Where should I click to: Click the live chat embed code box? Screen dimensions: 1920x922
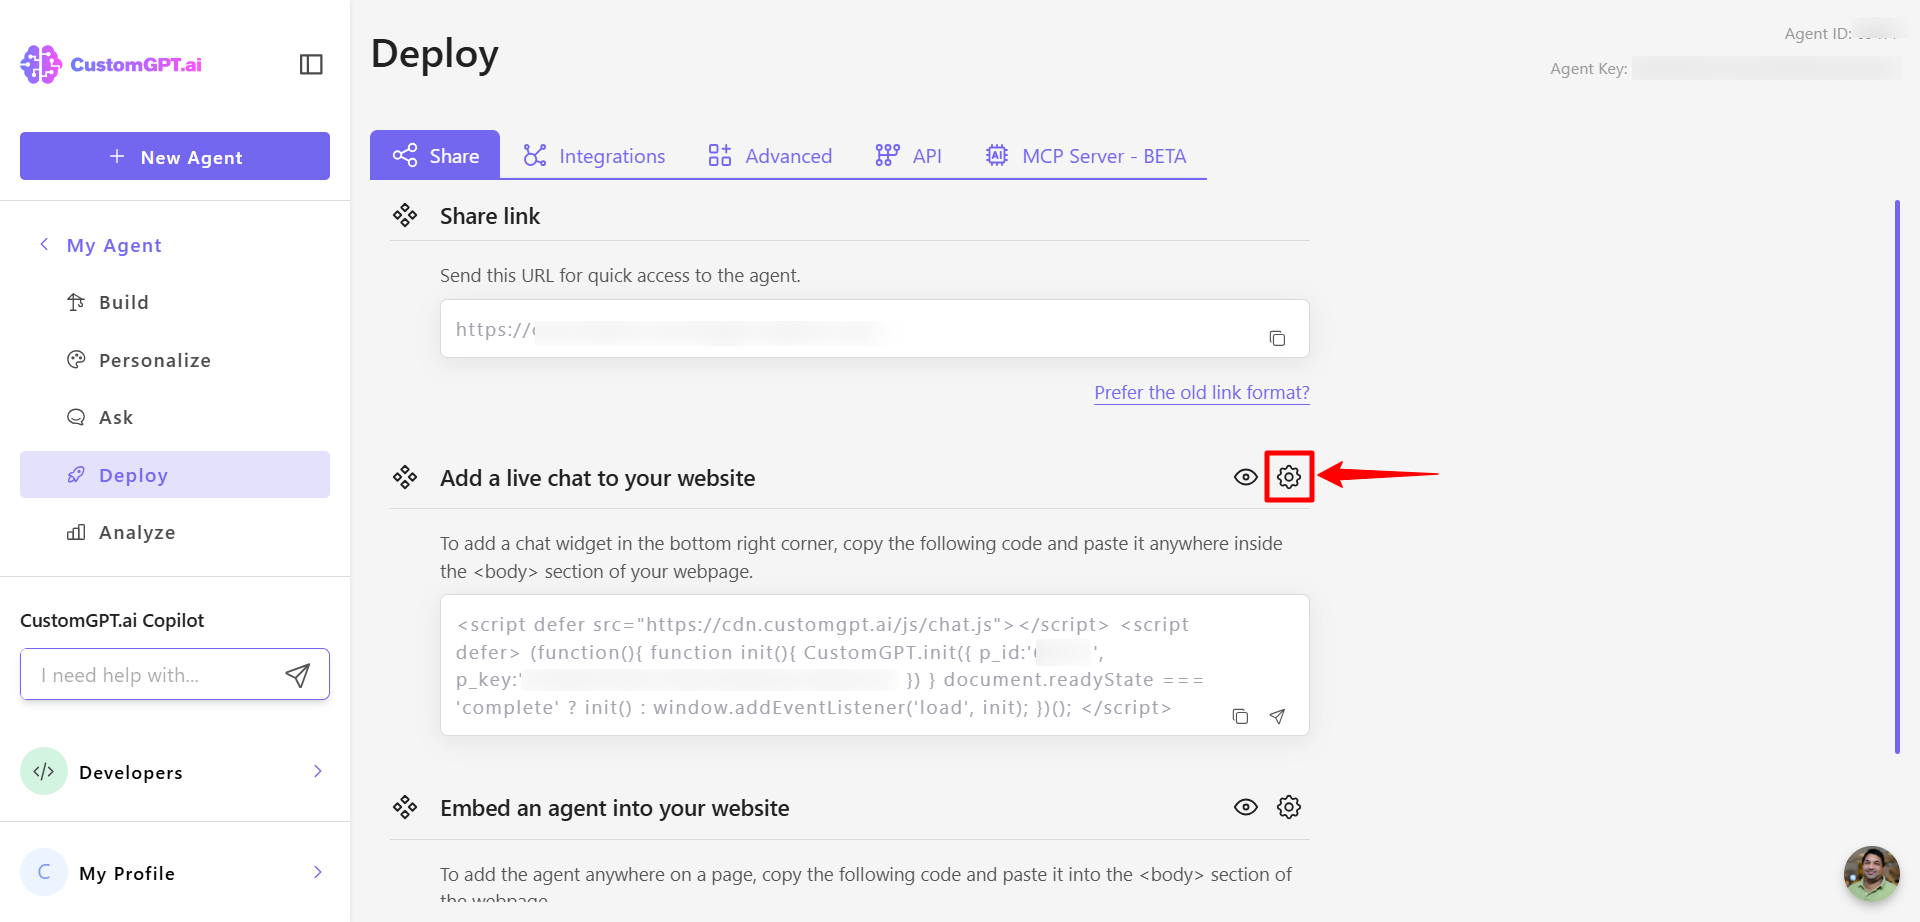875,665
